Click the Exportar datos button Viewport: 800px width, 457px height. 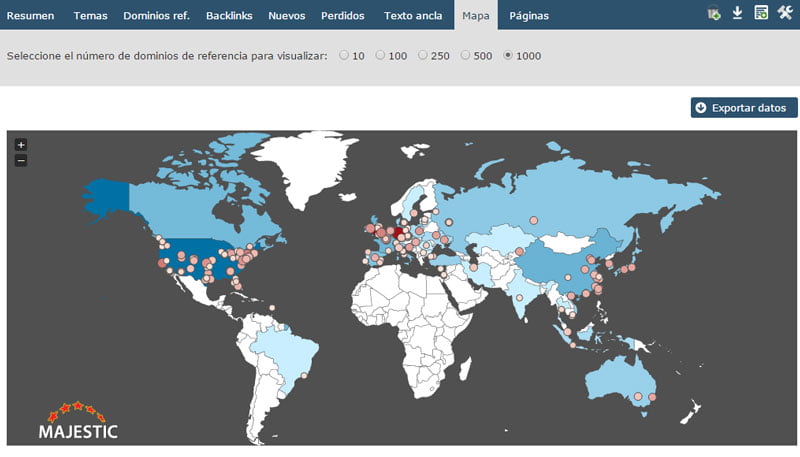coord(744,108)
